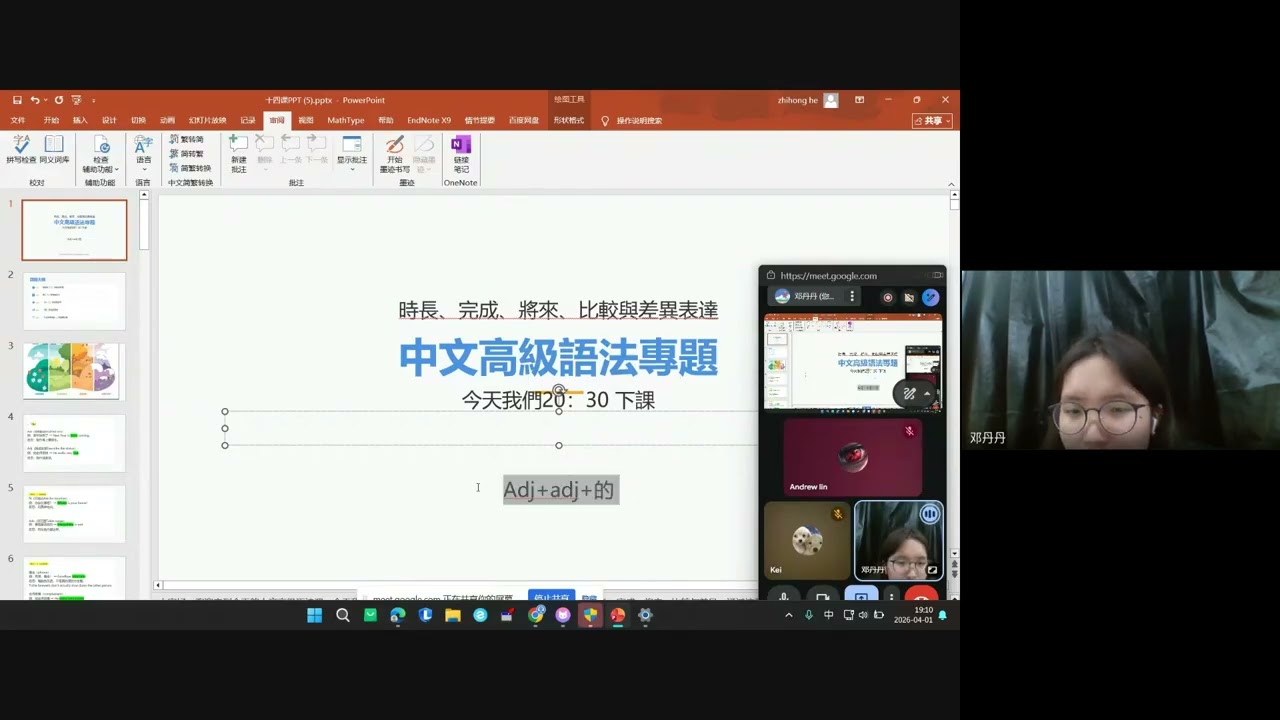Open Linked Notes OneNote (链接笔记)
The image size is (1280, 720).
(x=461, y=155)
